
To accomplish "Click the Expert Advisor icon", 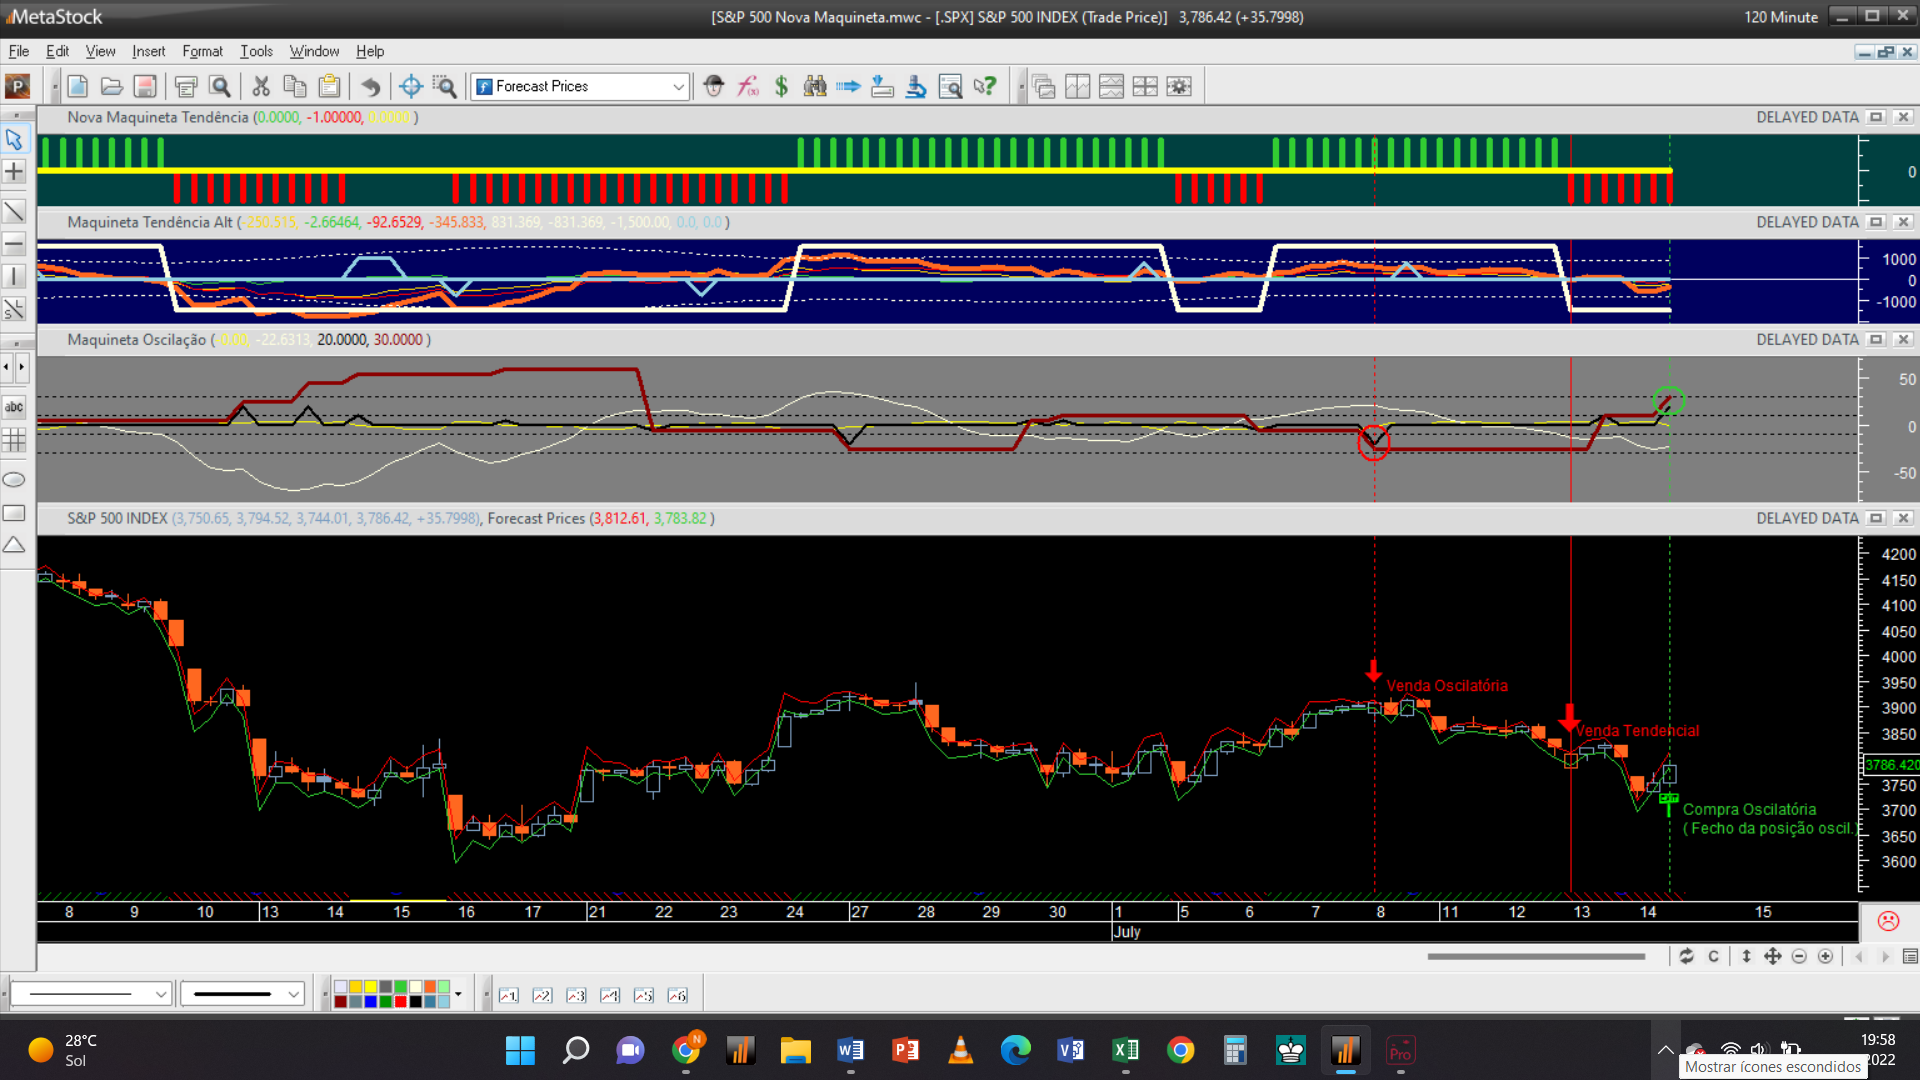I will click(713, 87).
